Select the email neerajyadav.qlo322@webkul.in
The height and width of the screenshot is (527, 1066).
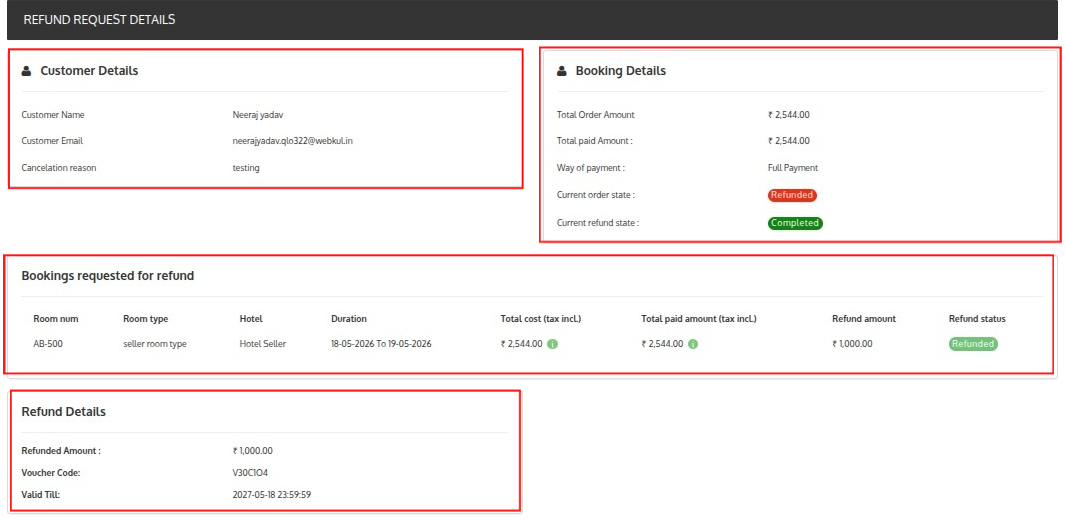point(292,141)
